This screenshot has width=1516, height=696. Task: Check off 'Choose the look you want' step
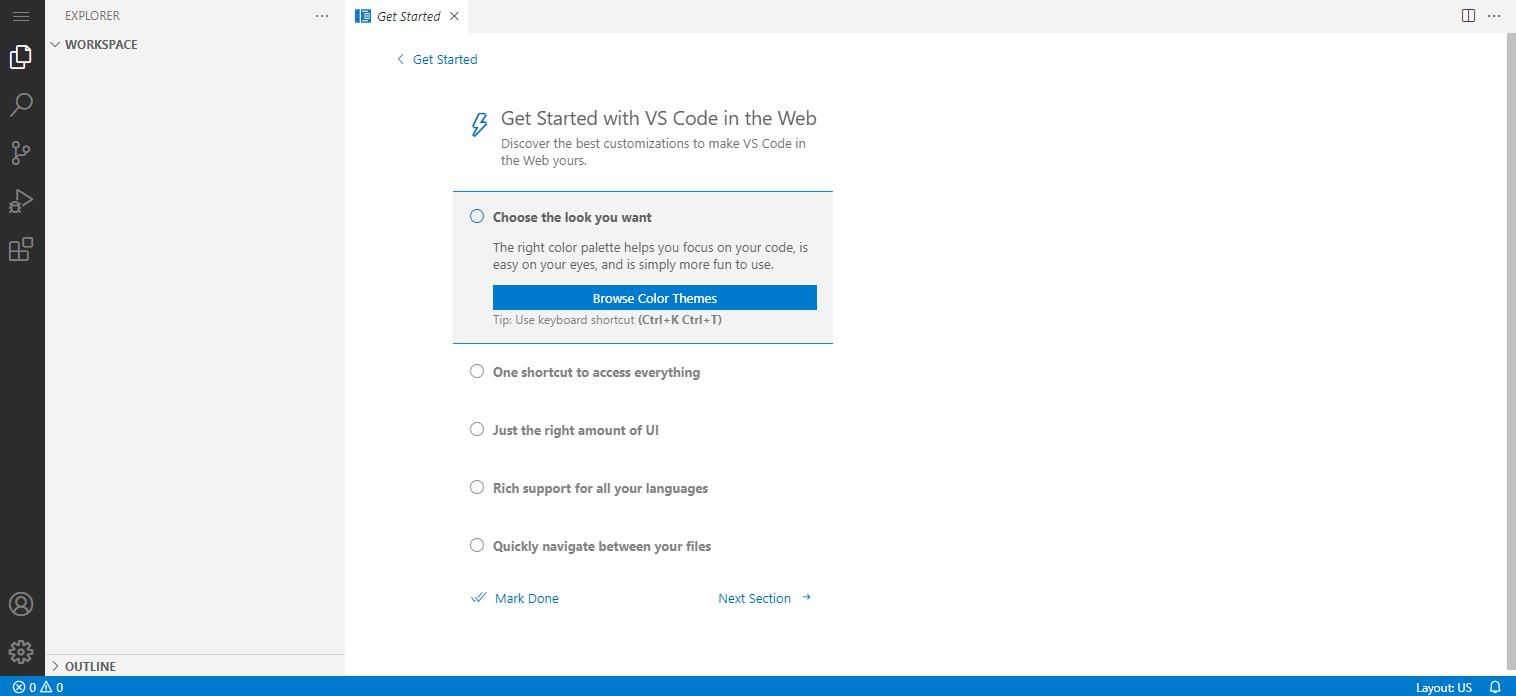pyautogui.click(x=477, y=217)
